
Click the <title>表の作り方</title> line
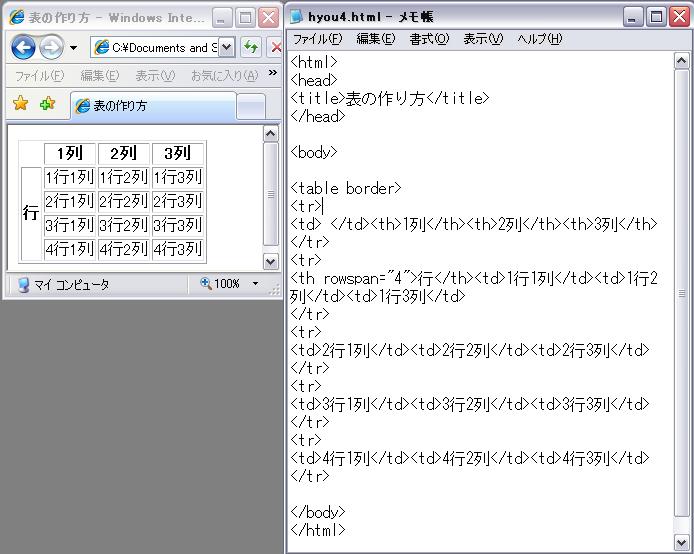point(390,98)
